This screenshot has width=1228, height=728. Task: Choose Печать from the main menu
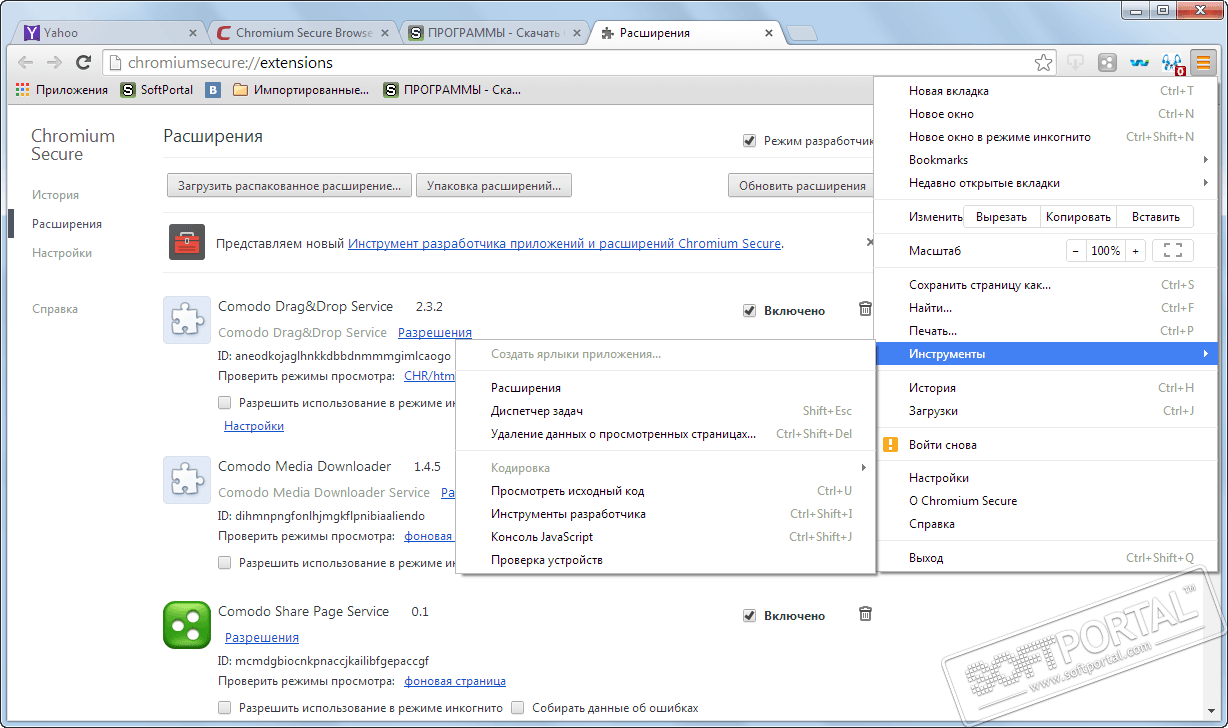pos(1046,331)
